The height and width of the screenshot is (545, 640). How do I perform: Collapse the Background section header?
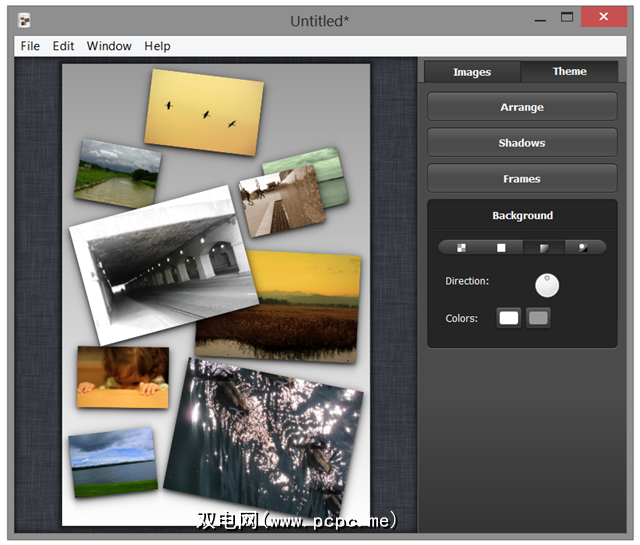[522, 215]
